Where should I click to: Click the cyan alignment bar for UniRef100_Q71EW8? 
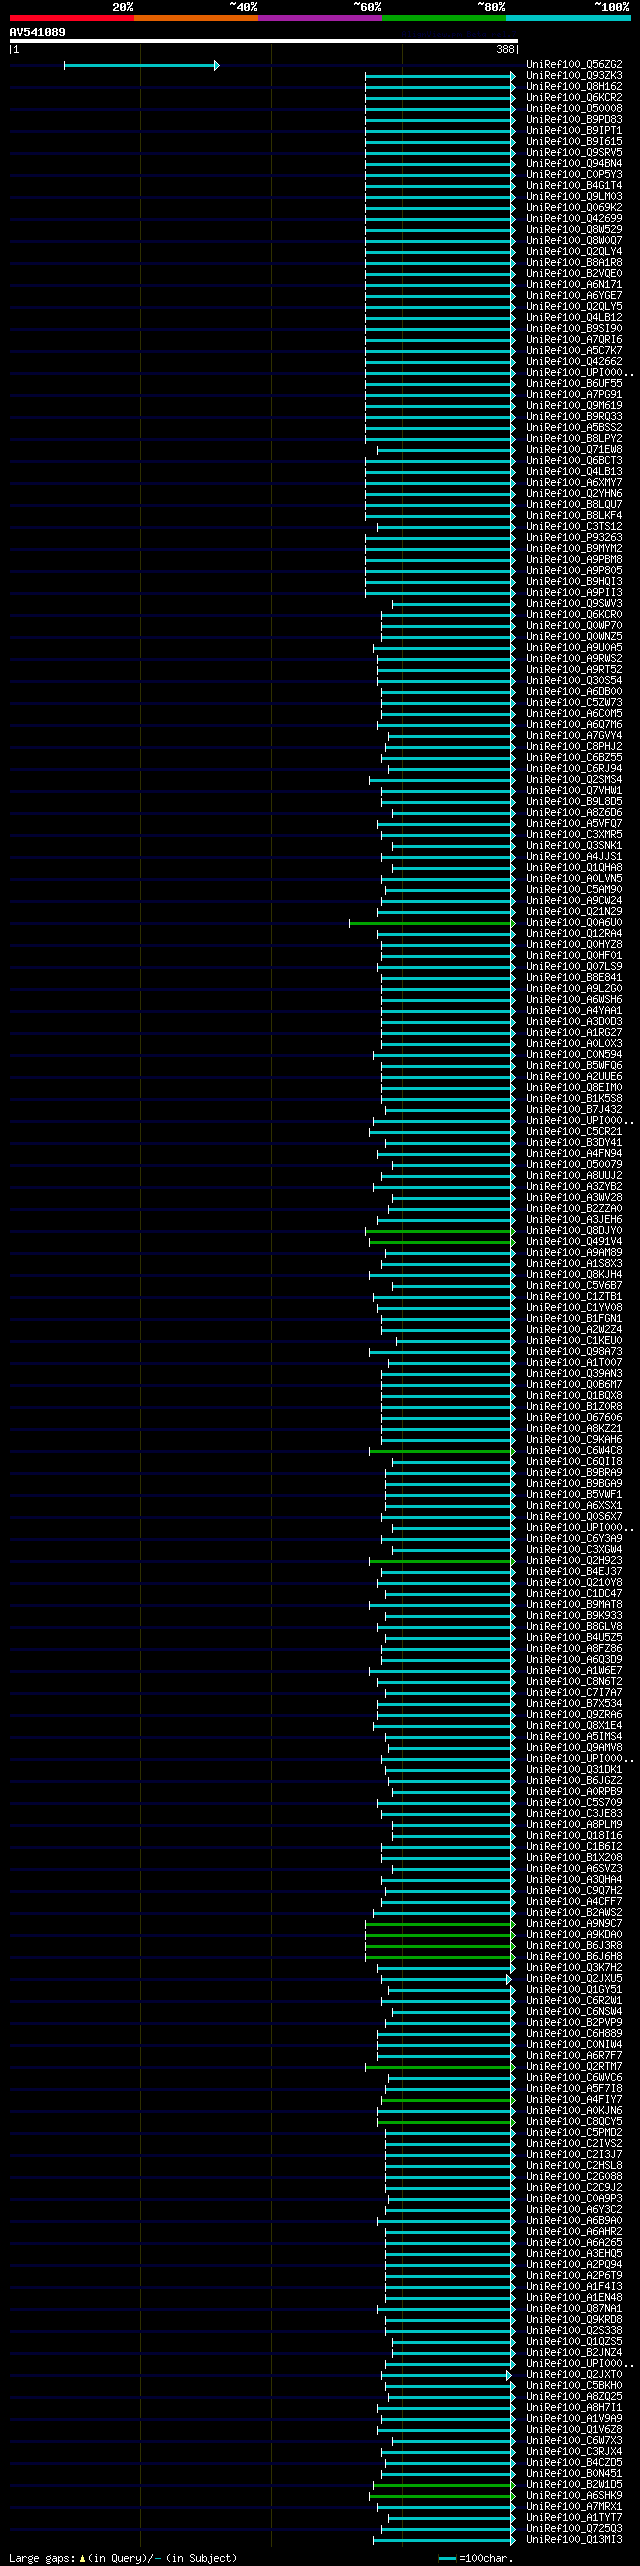coord(446,450)
